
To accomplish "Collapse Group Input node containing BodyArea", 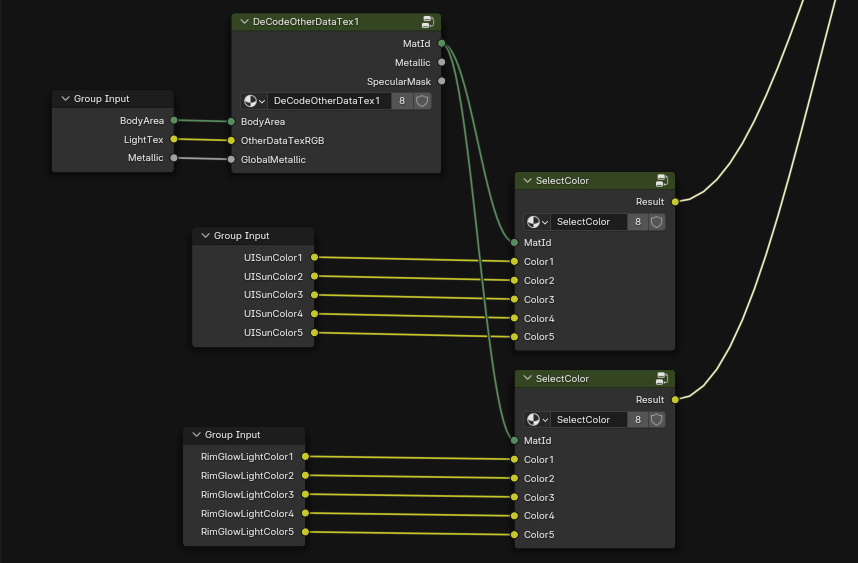I will click(x=65, y=99).
